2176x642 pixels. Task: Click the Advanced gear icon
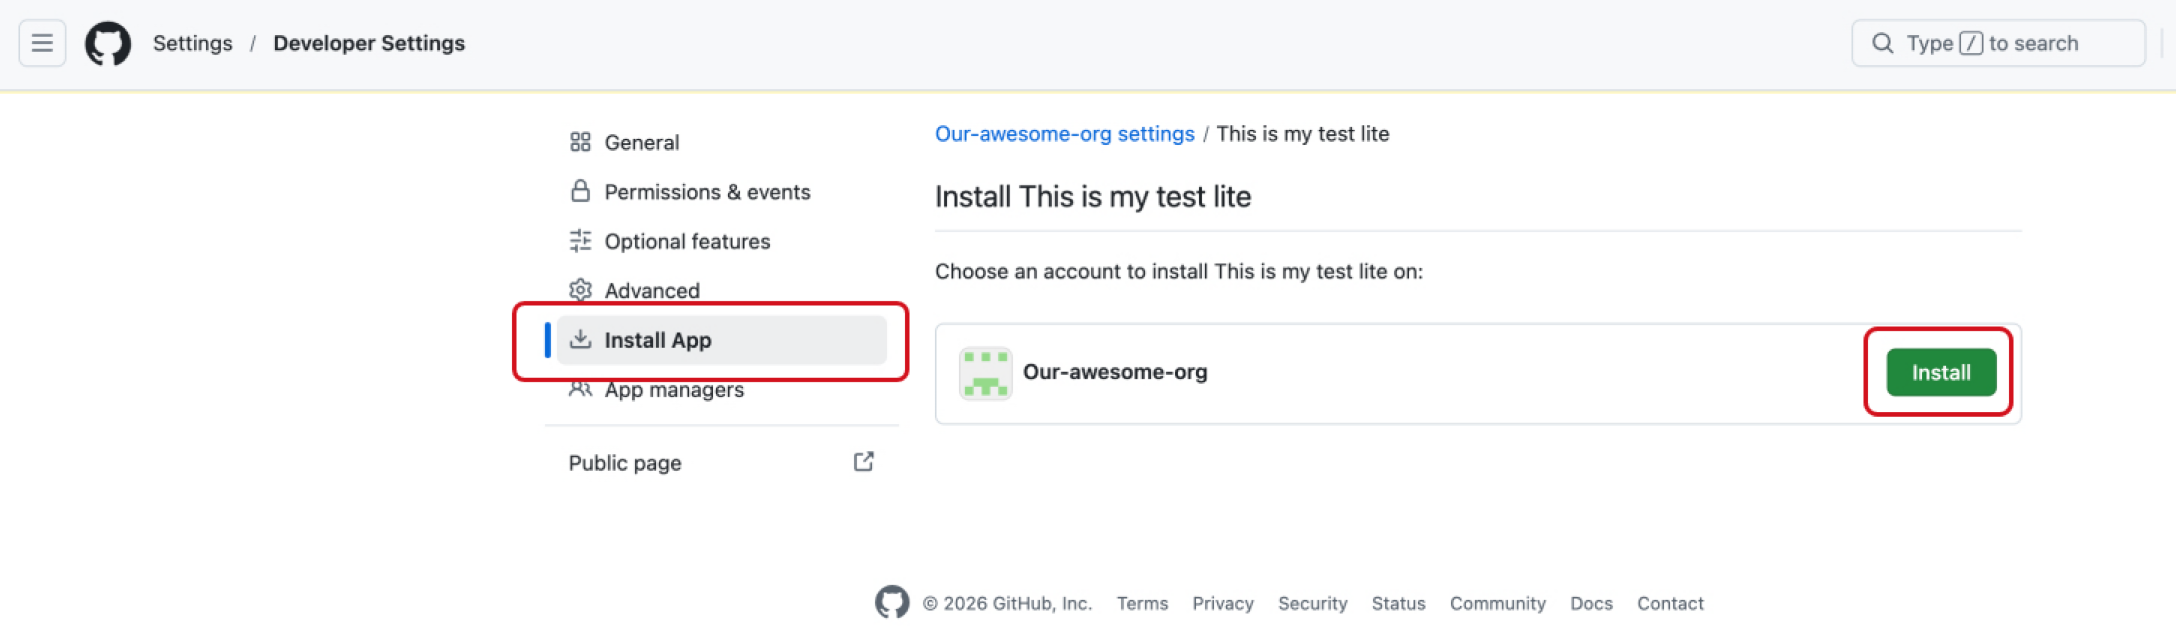coord(580,290)
